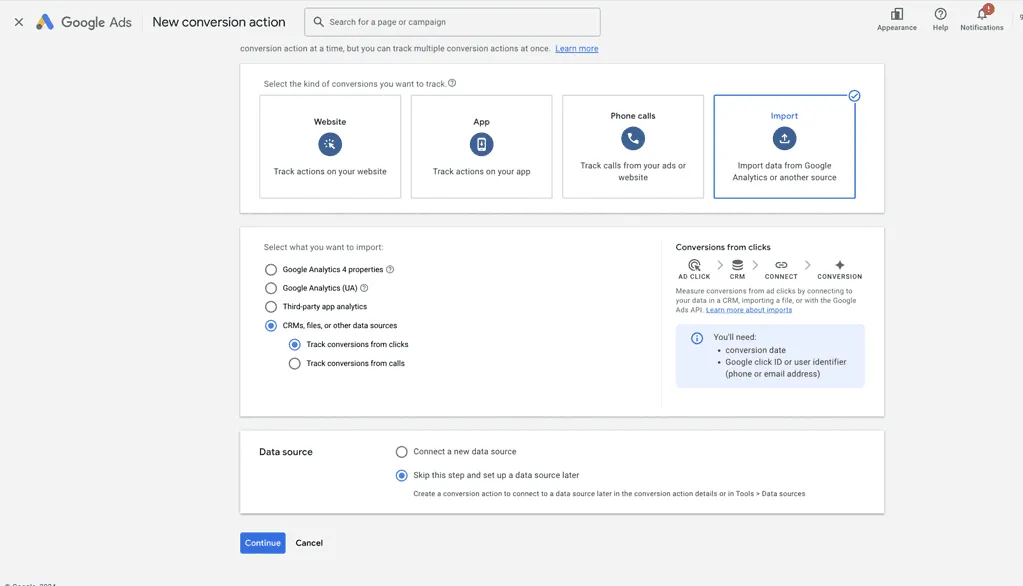Close the new conversion action page
The image size is (1023, 586).
tap(19, 22)
